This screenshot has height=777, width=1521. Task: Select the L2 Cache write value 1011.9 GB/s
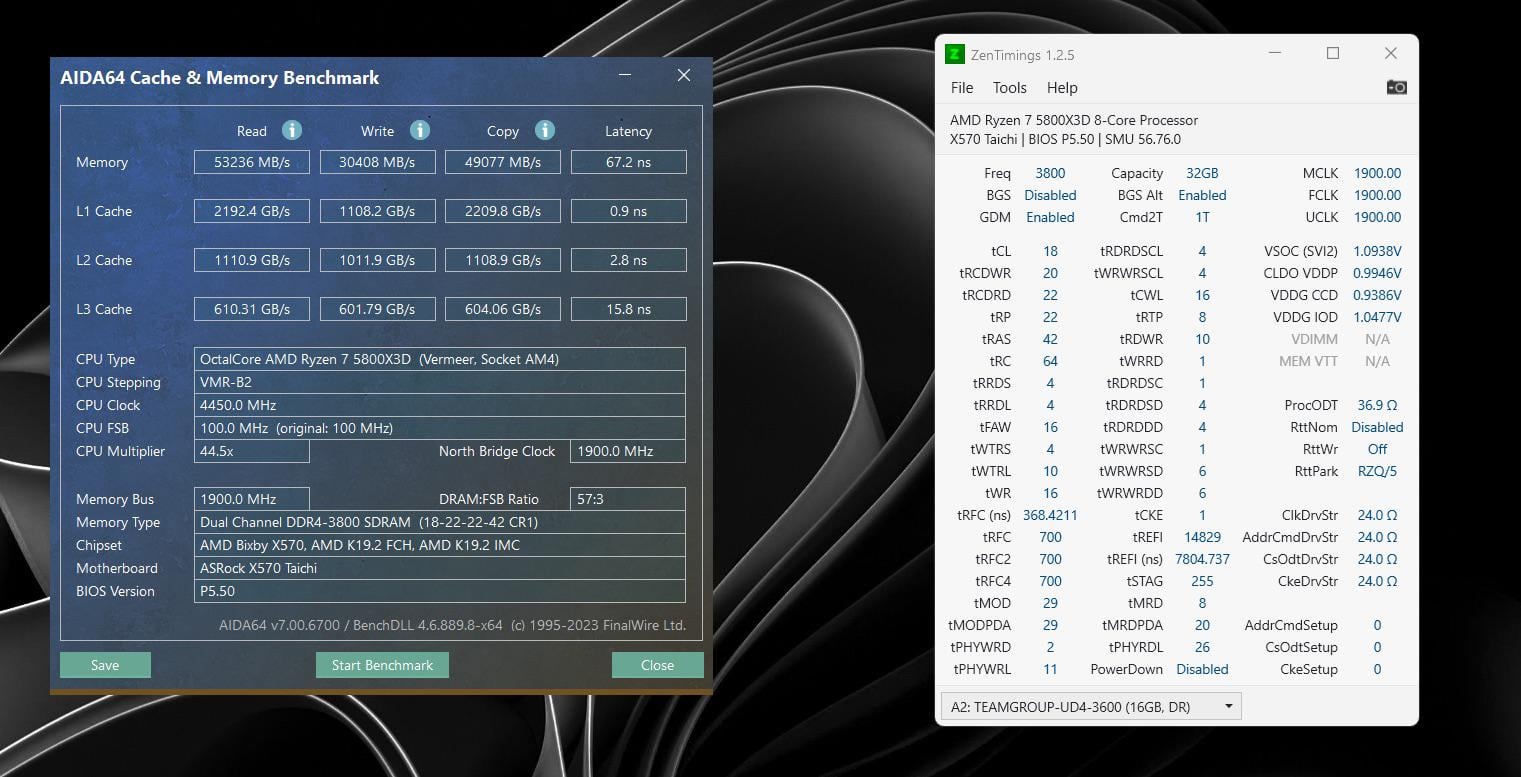(377, 260)
